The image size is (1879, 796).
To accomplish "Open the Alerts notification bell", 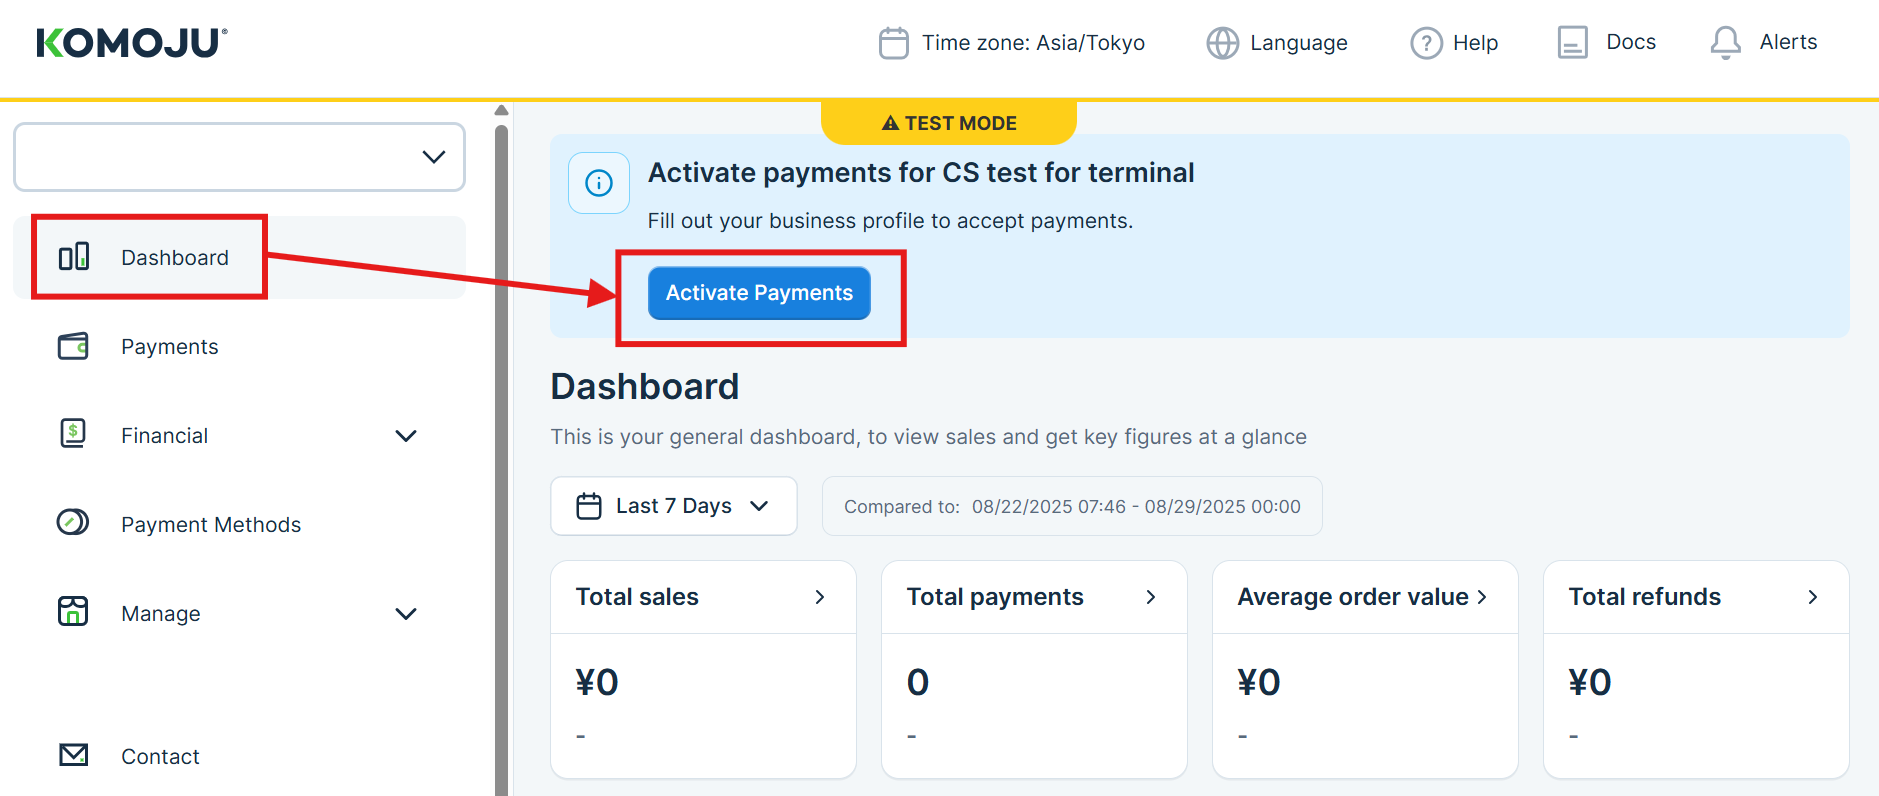I will (1725, 42).
